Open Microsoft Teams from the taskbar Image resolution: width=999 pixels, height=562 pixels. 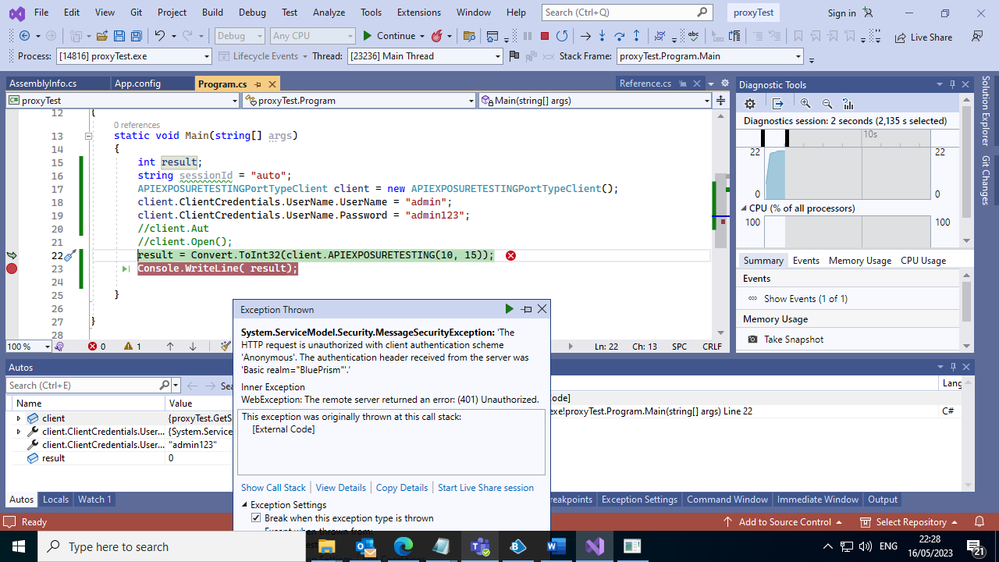[479, 546]
